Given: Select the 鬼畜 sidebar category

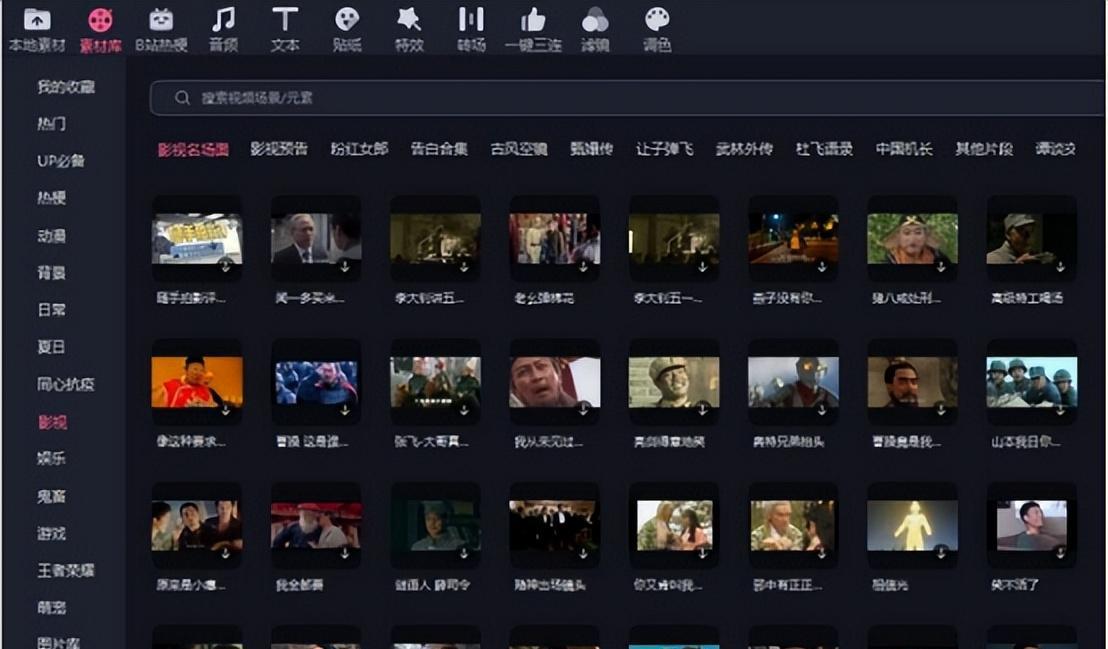Looking at the screenshot, I should tap(52, 496).
